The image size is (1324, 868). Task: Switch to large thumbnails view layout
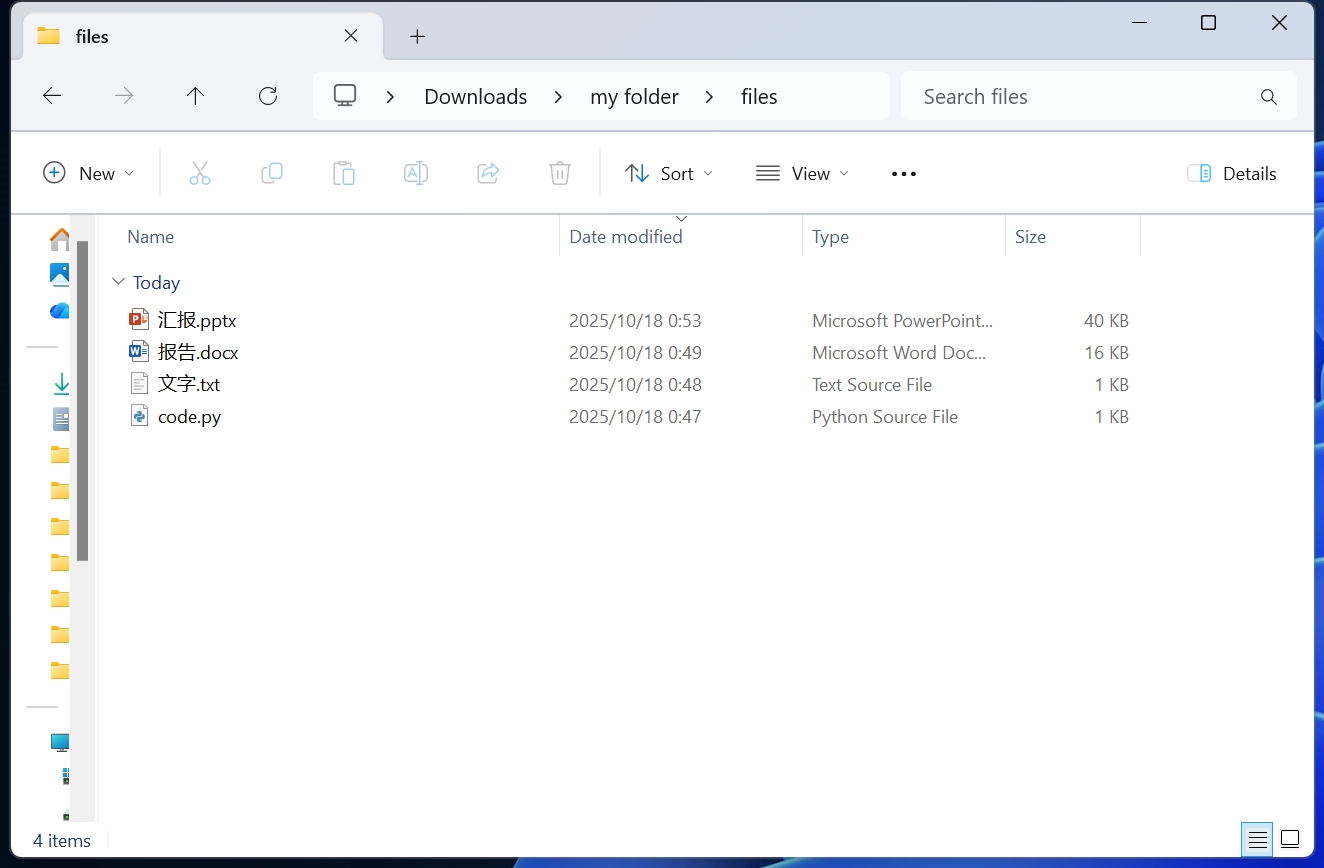pyautogui.click(x=1290, y=839)
